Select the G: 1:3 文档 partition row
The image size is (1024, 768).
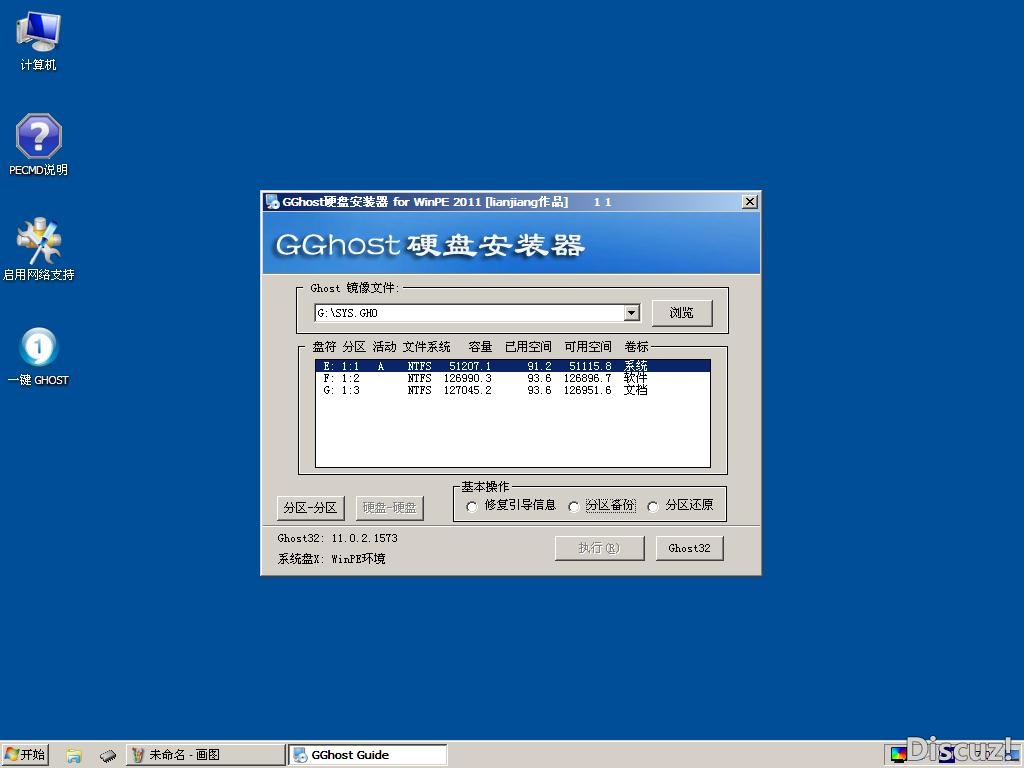point(513,390)
